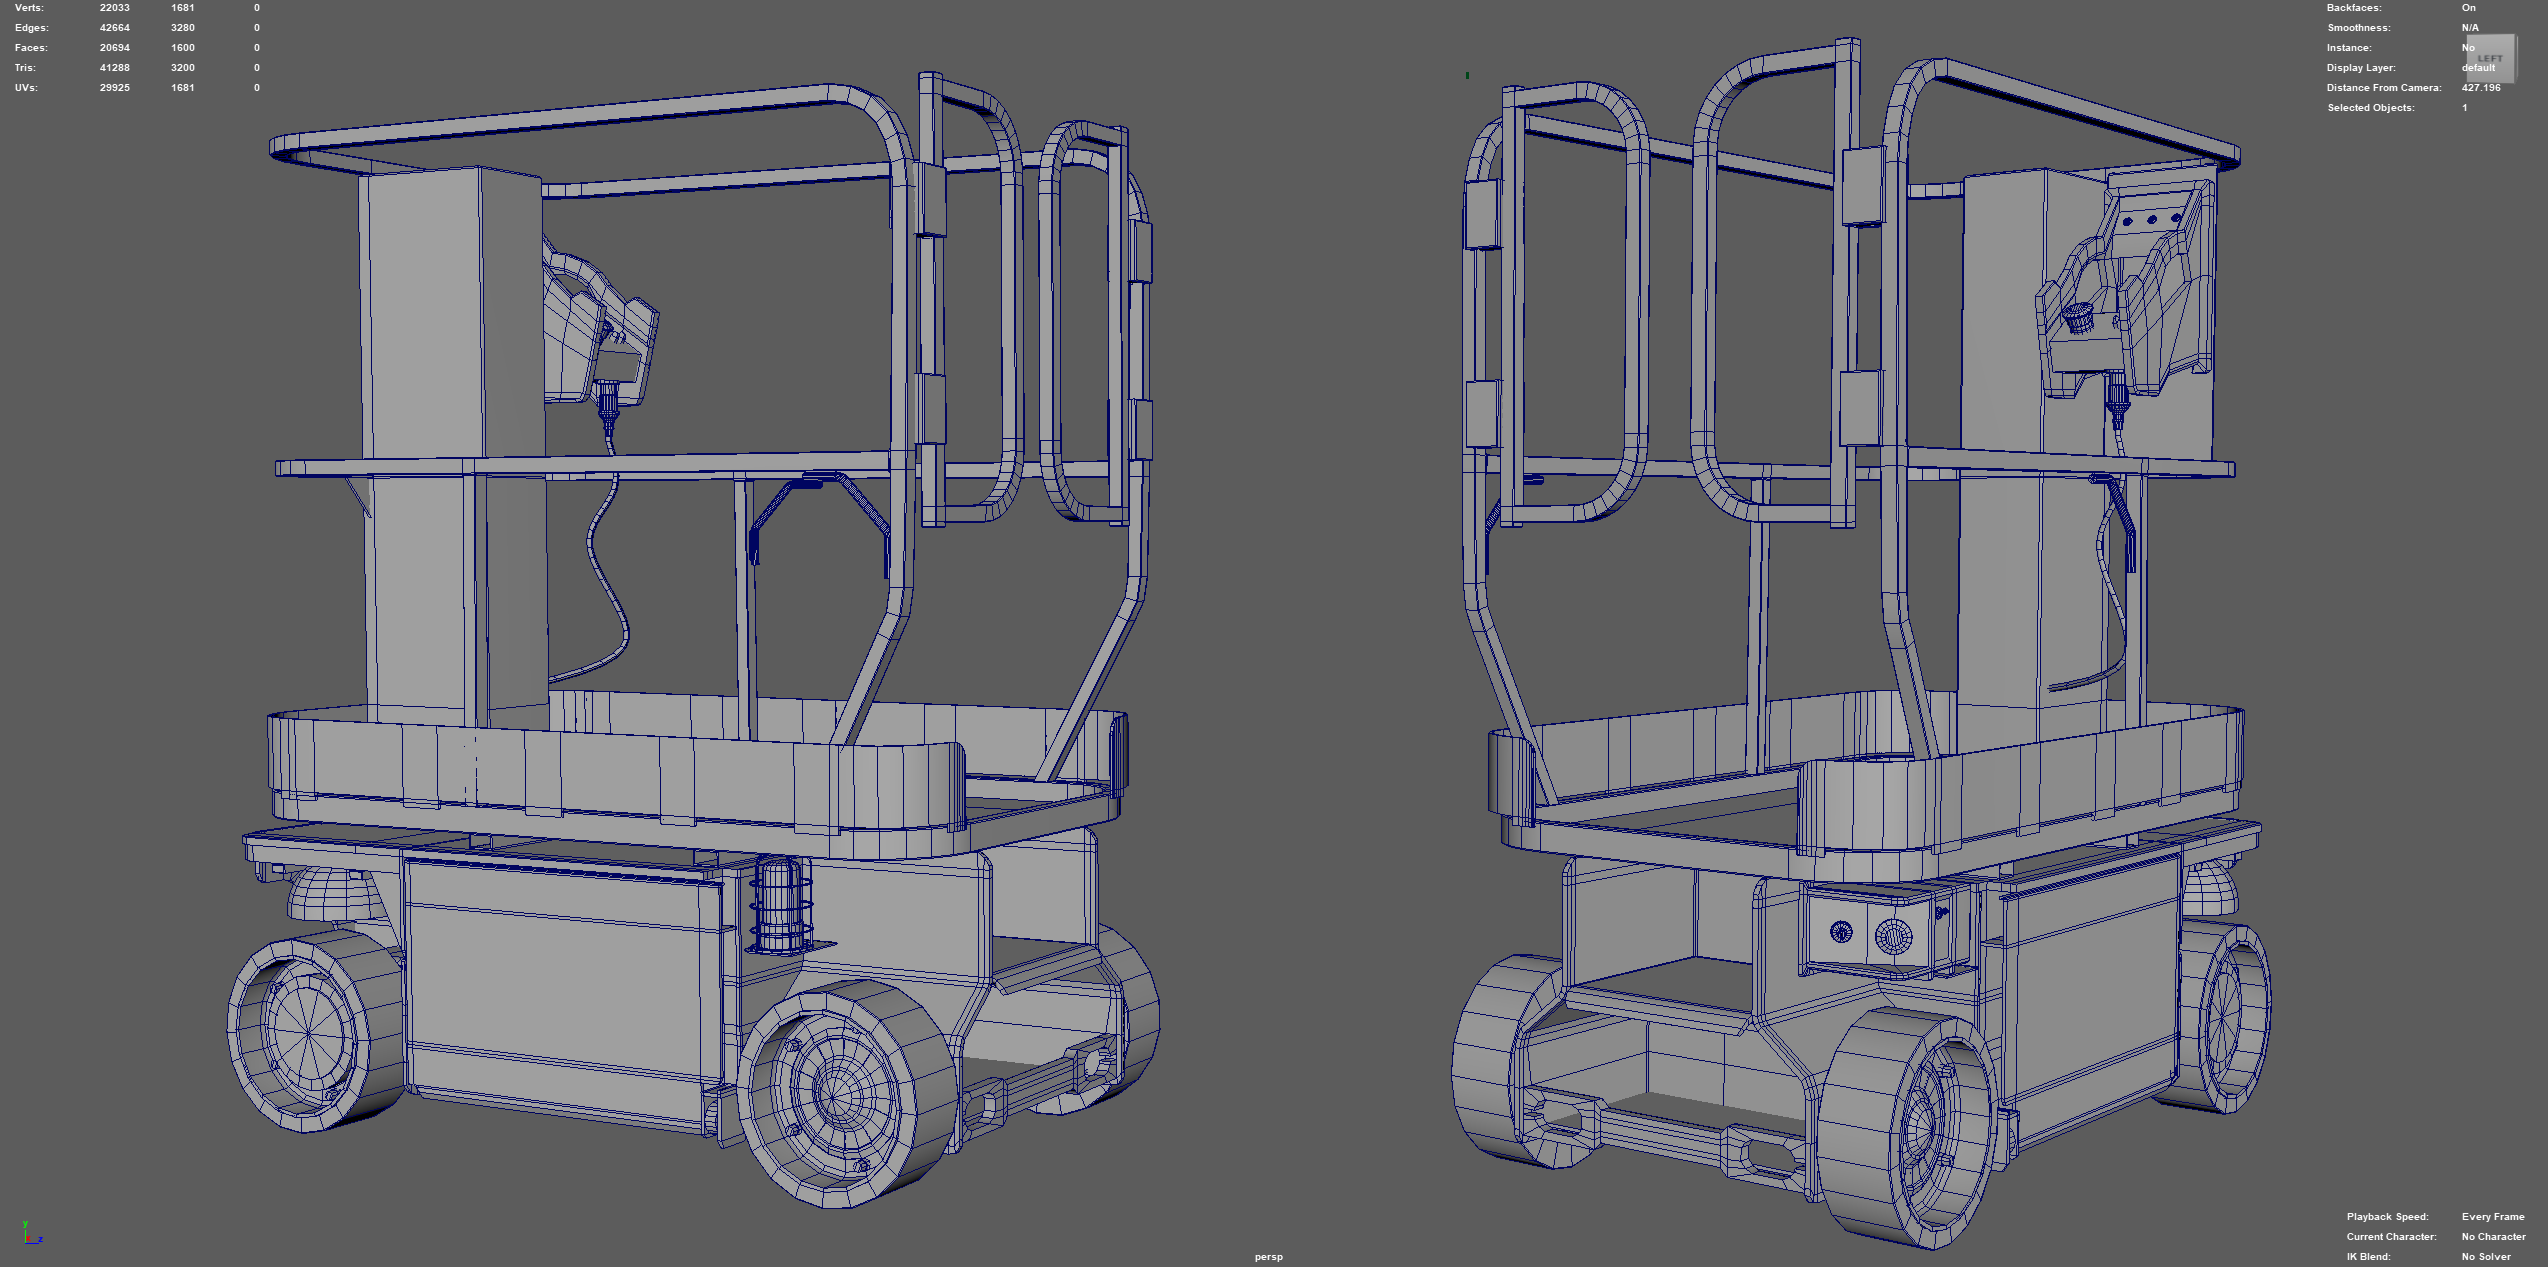The image size is (2548, 1267).
Task: Click the 41288 triangle count value
Action: tap(115, 68)
